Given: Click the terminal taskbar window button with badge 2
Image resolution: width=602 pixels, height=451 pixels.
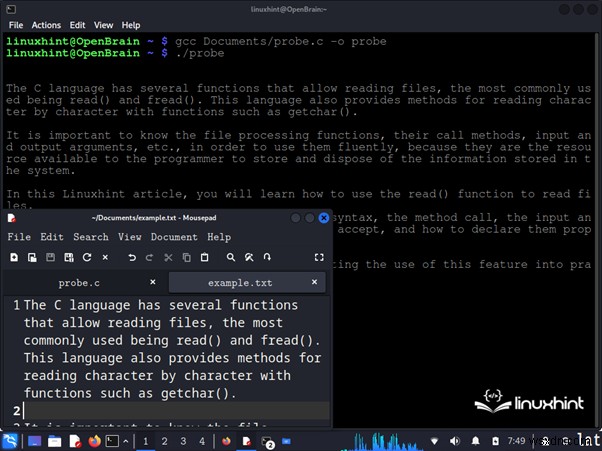Looking at the screenshot, I should (x=267, y=442).
